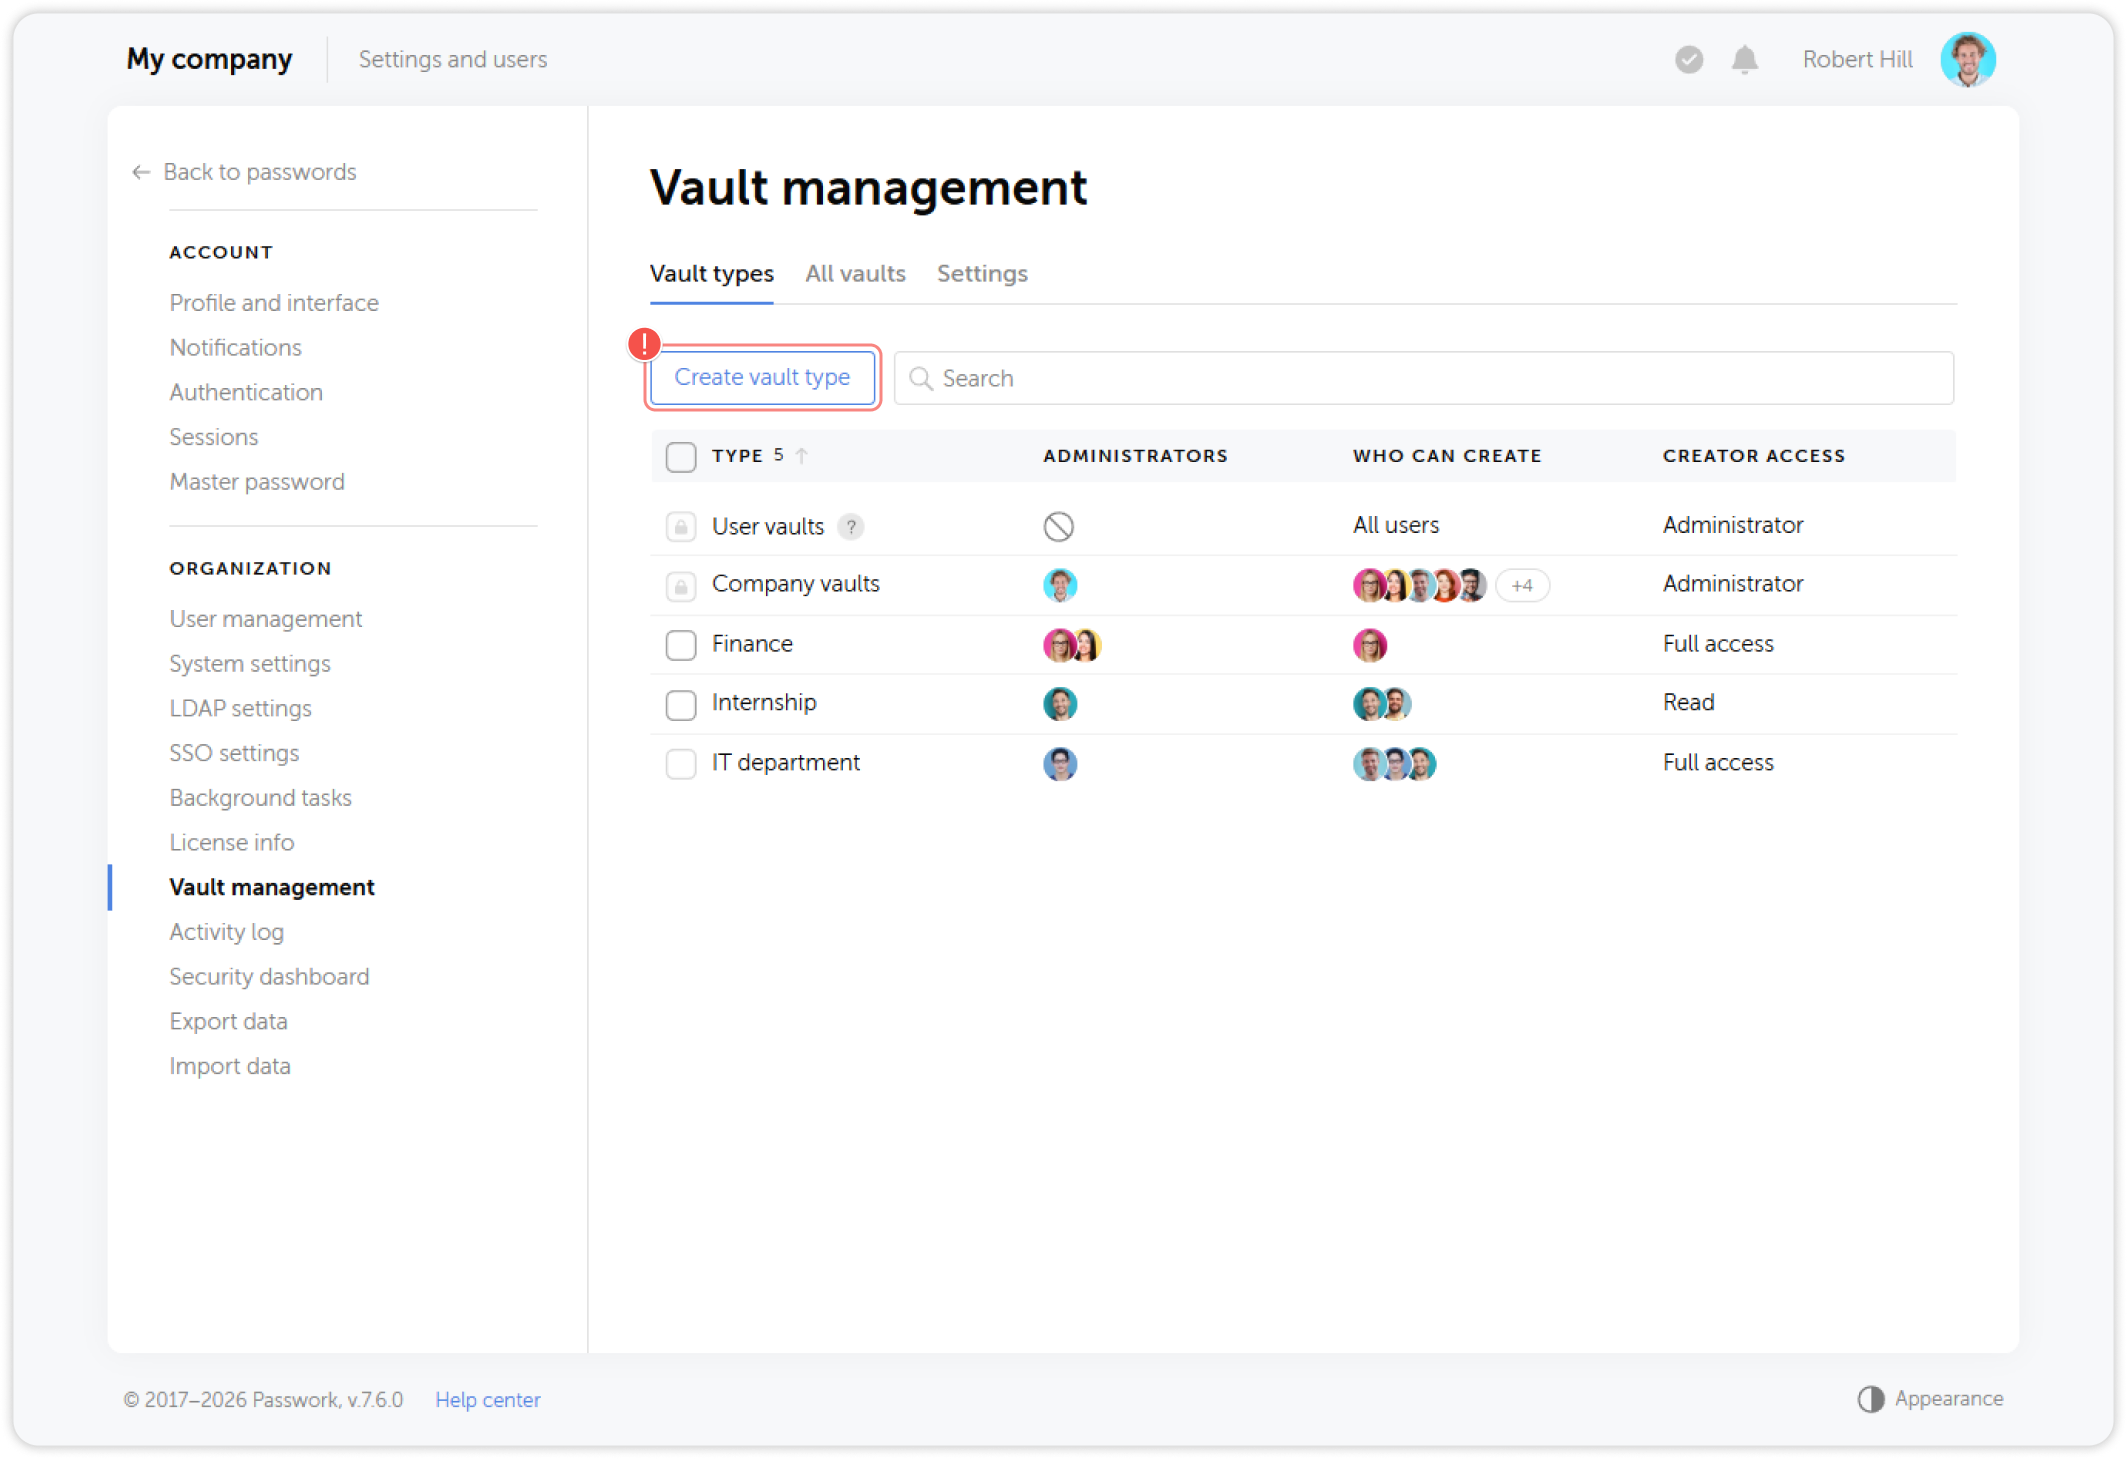
Task: Click the Back to passwords link
Action: [259, 172]
